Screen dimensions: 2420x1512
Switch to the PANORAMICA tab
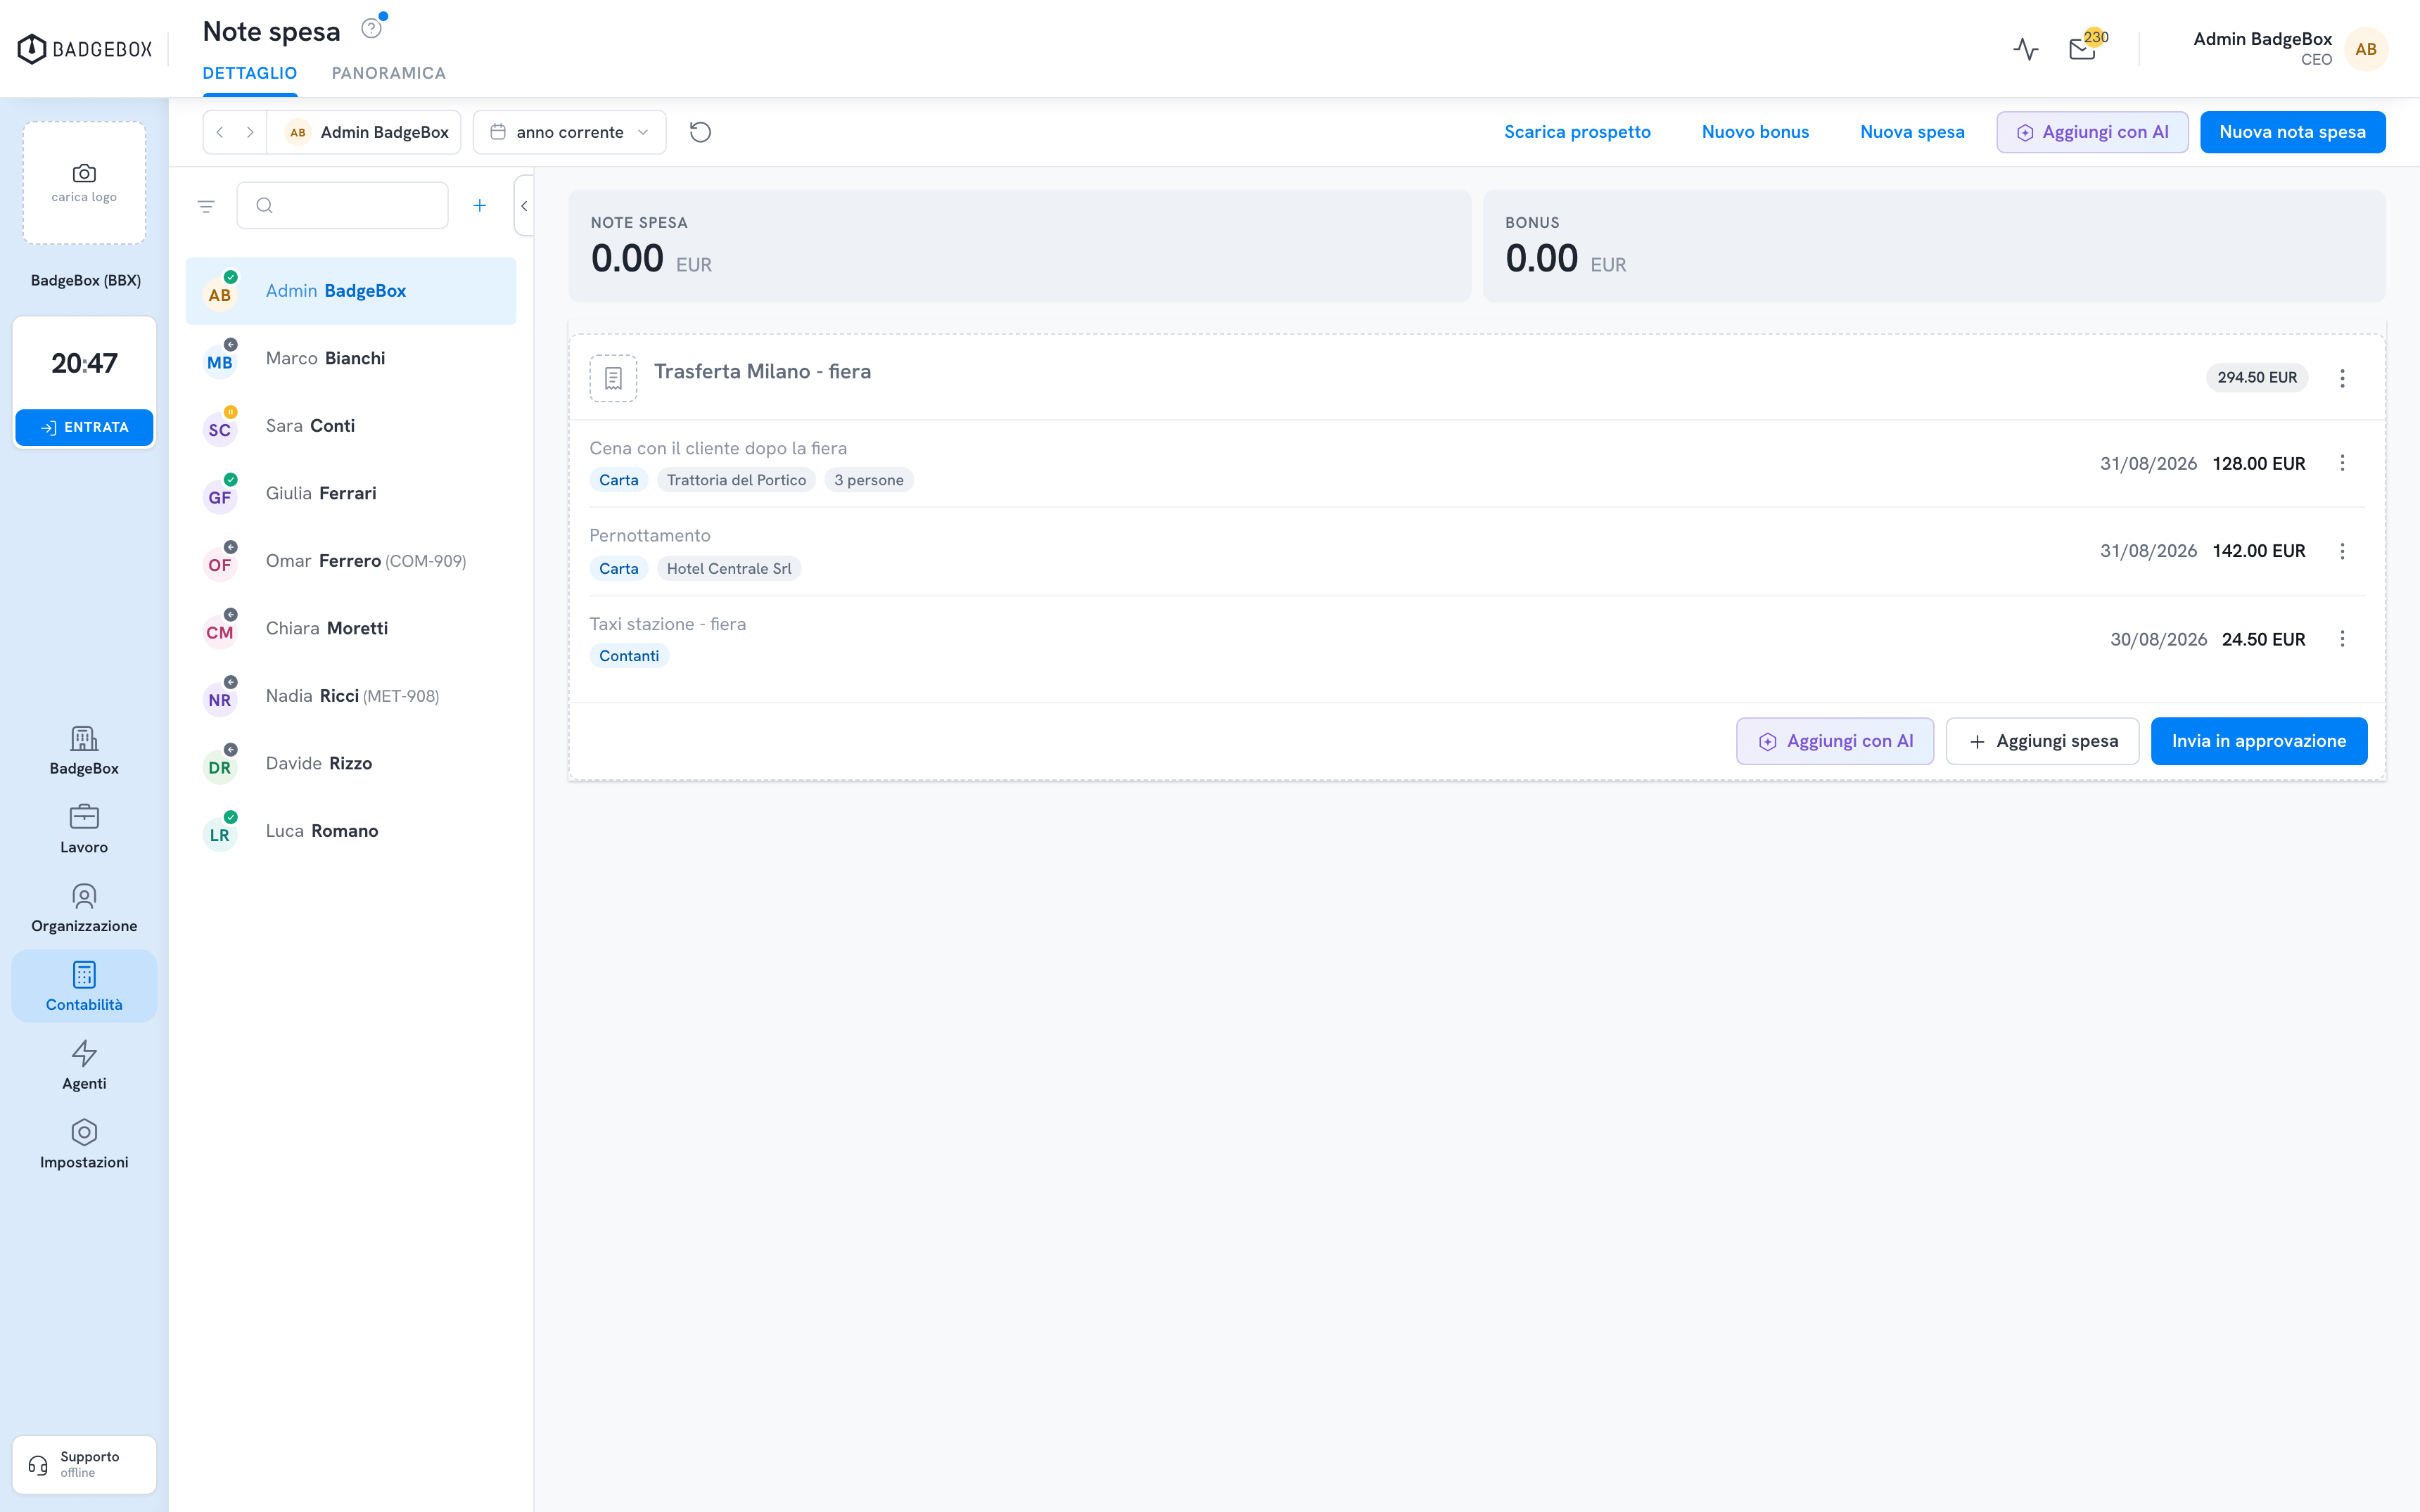388,73
